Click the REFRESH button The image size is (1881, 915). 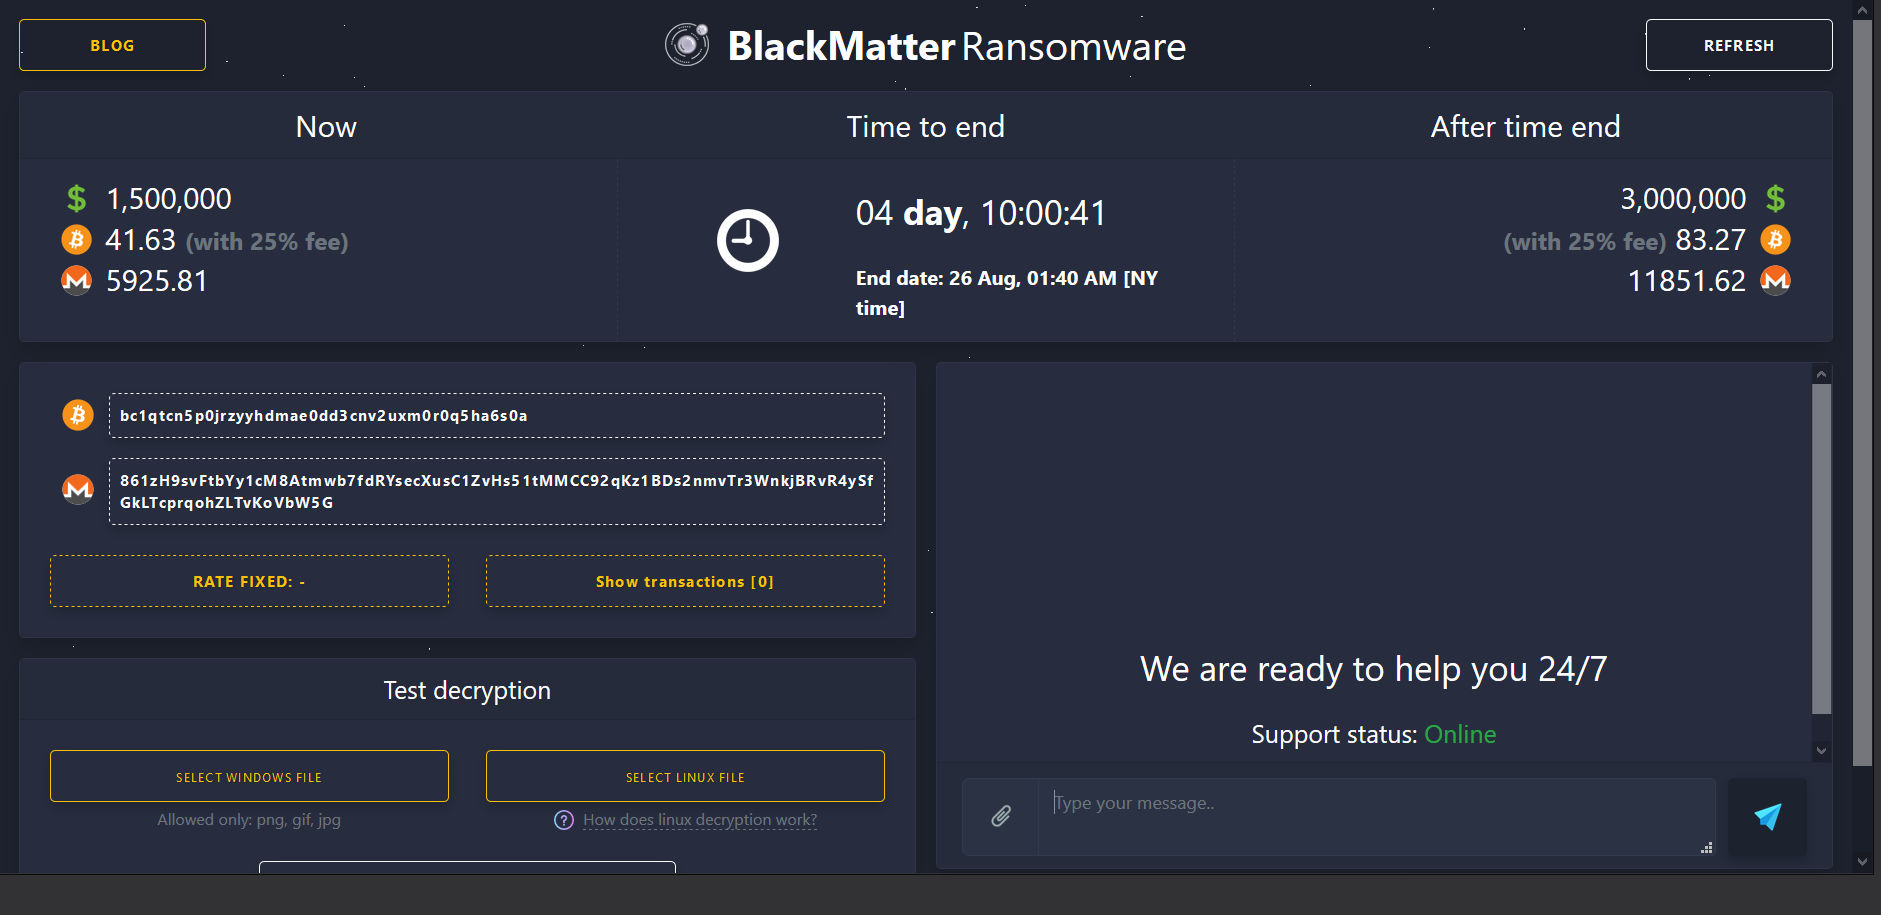[1739, 45]
